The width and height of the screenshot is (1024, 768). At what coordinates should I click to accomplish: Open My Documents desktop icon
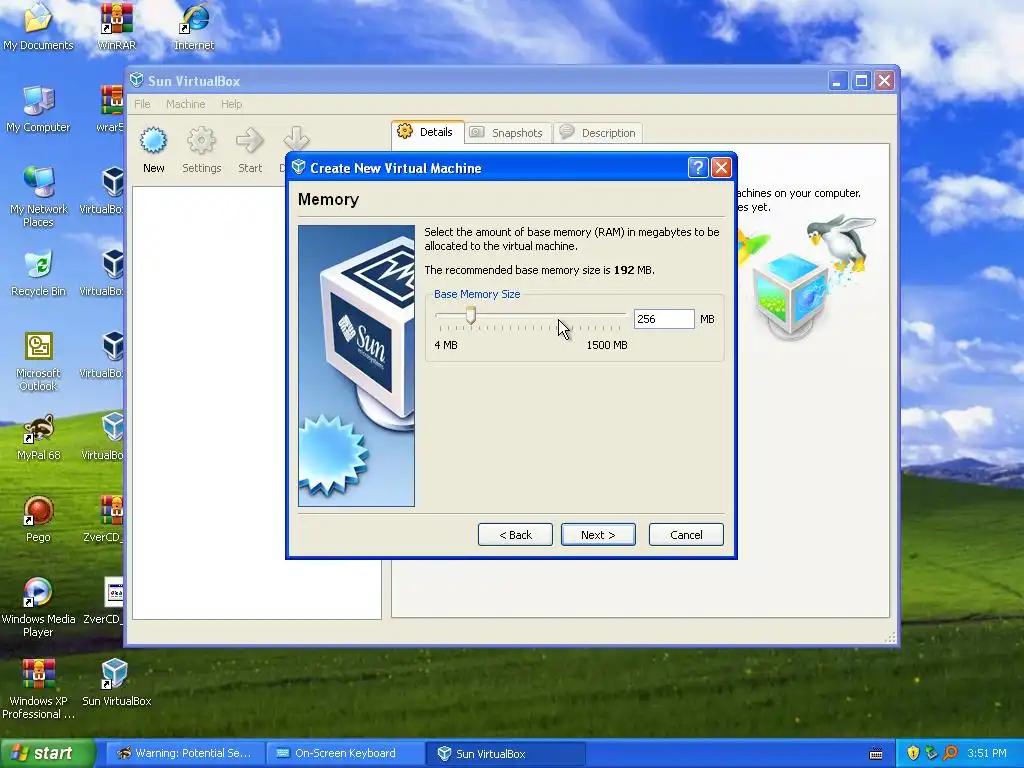pyautogui.click(x=38, y=26)
